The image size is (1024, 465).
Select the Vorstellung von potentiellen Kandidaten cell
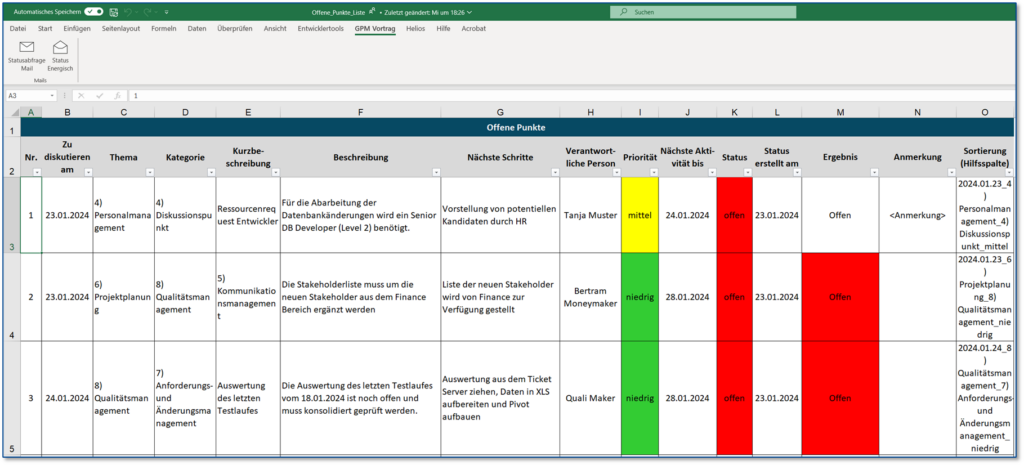500,215
